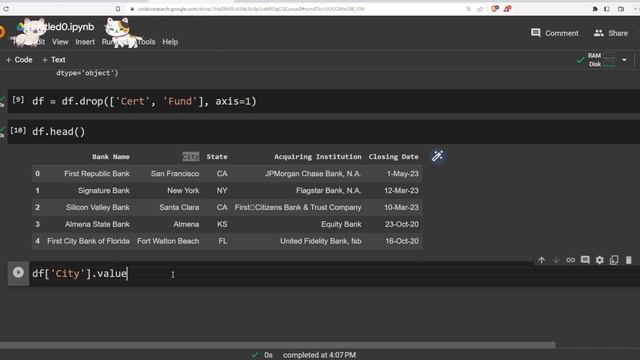Click the Closing Date column header
This screenshot has height=360, width=640.
393,156
